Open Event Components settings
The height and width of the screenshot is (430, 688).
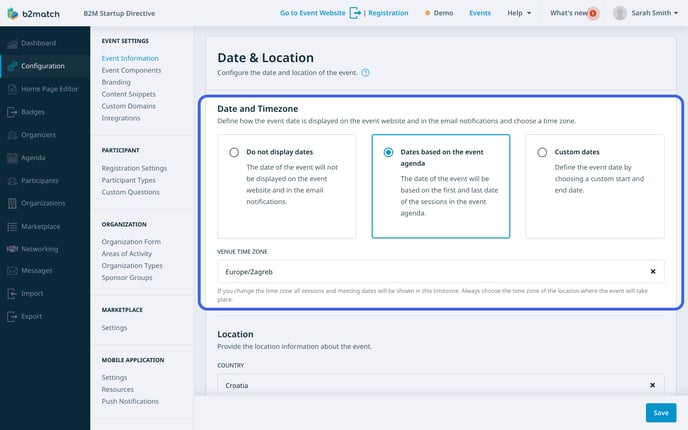(131, 70)
